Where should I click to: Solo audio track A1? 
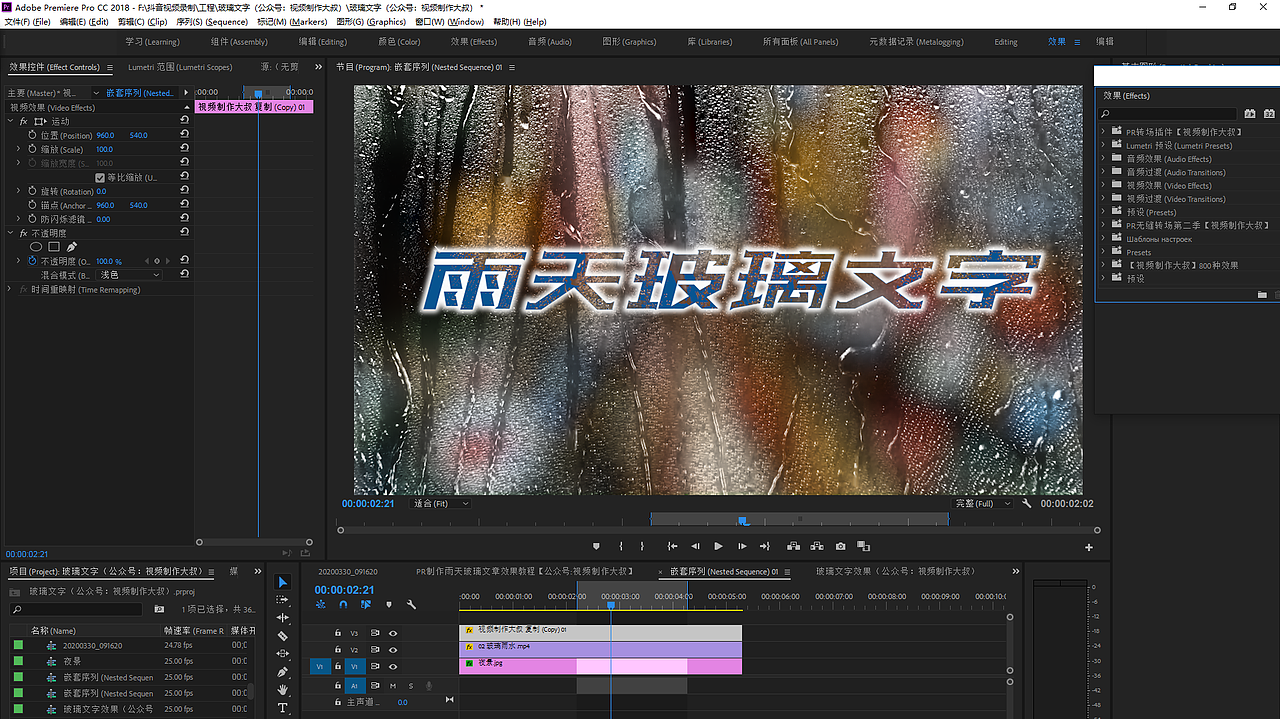click(x=410, y=686)
